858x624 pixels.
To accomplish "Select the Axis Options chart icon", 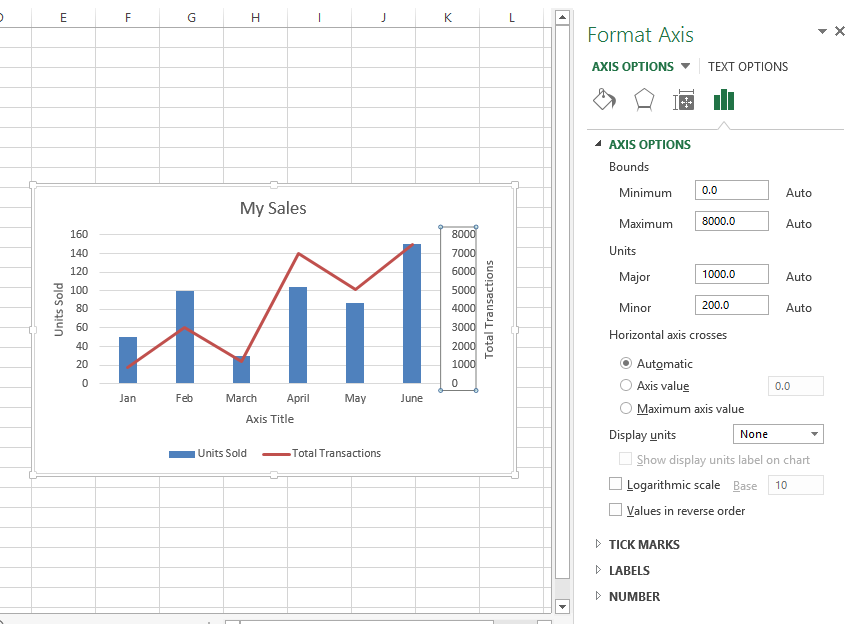I will 723,99.
